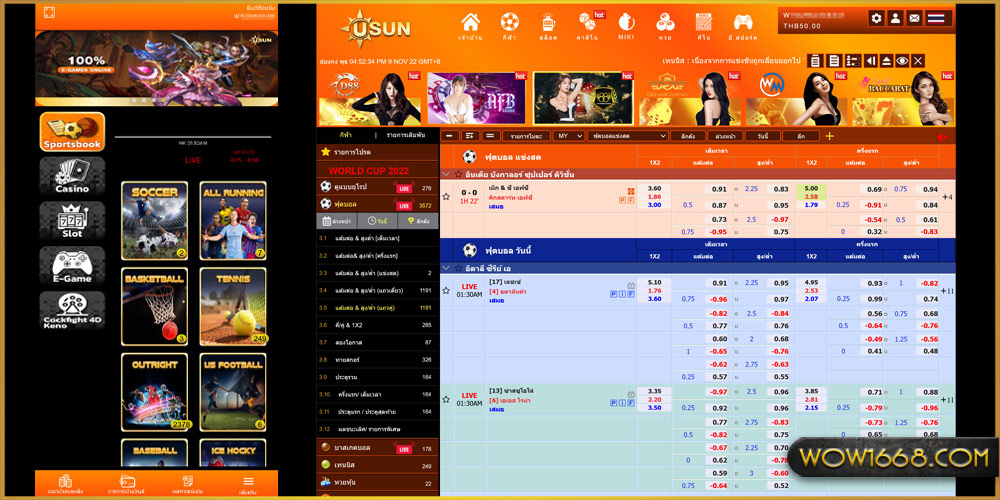Screen dimensions: 1000x500
Task: Open the E-Game controller icon
Action: pyautogui.click(x=72, y=265)
